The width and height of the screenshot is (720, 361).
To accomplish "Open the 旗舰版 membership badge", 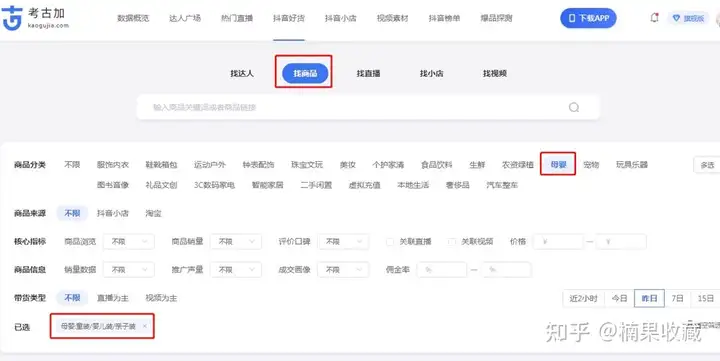I will (x=688, y=18).
